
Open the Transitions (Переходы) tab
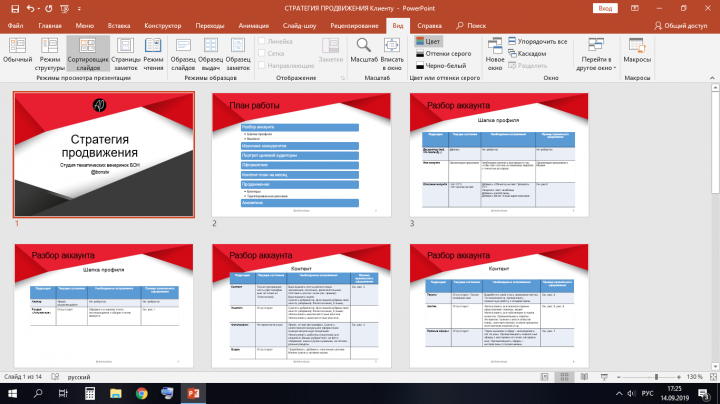point(209,26)
